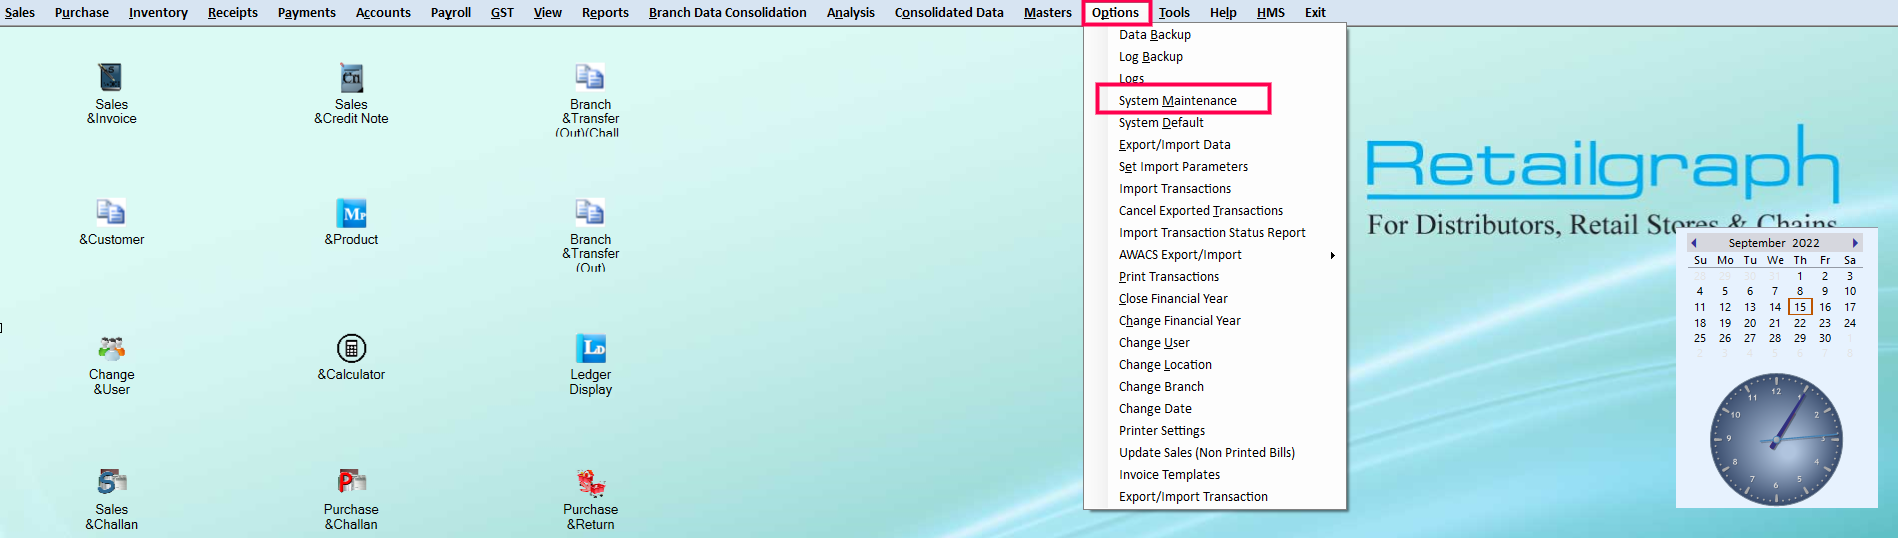This screenshot has height=538, width=1898.
Task: Go to next month in calendar
Action: 1855,243
